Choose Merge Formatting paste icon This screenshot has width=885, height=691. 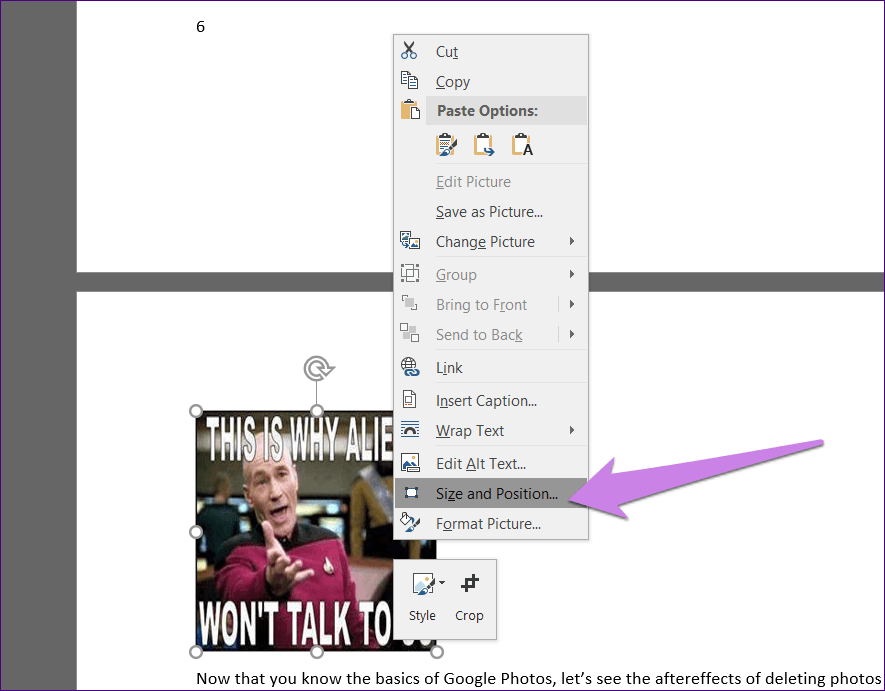click(484, 145)
